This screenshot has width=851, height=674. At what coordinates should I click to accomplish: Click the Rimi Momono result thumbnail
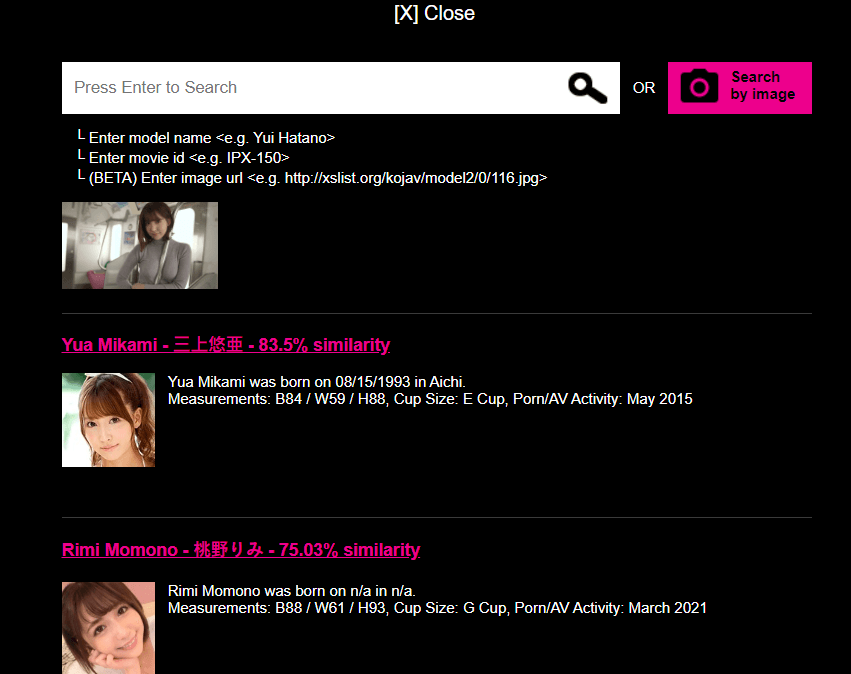click(x=108, y=627)
